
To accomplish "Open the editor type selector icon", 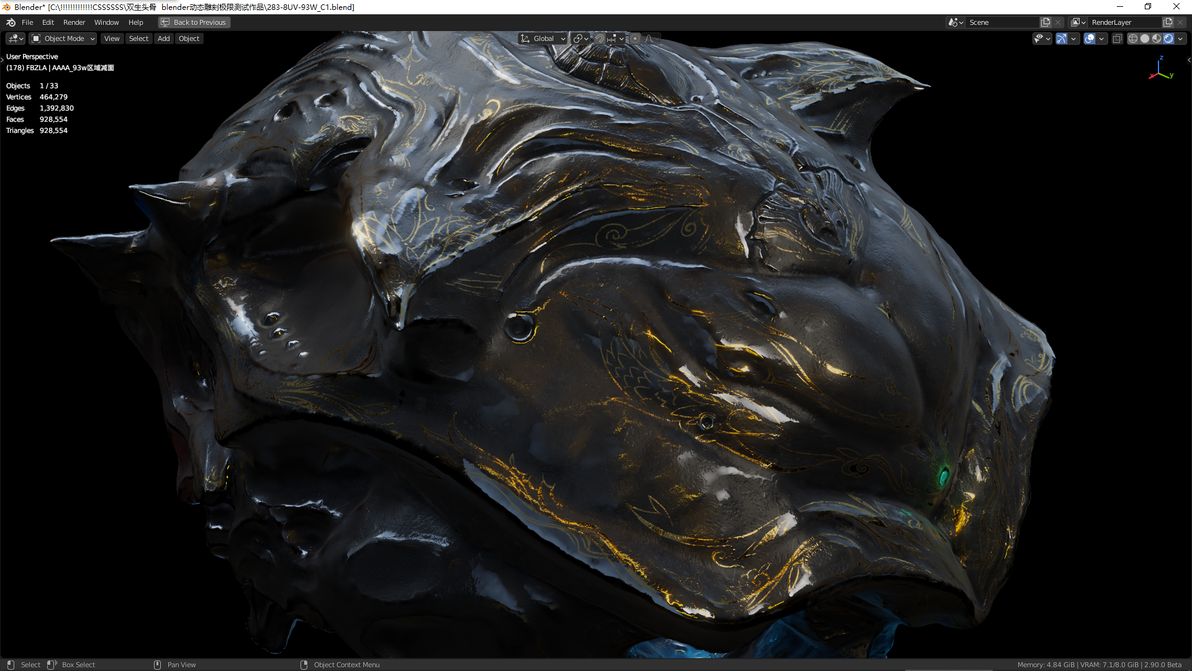I will [x=15, y=38].
